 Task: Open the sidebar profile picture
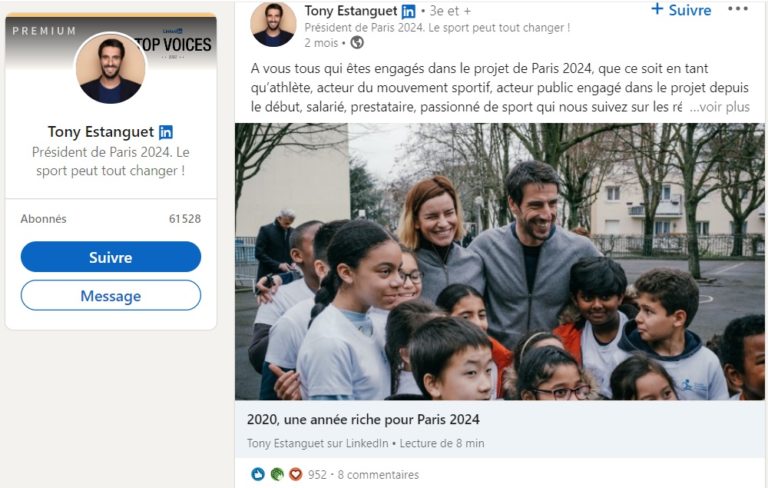pyautogui.click(x=110, y=68)
